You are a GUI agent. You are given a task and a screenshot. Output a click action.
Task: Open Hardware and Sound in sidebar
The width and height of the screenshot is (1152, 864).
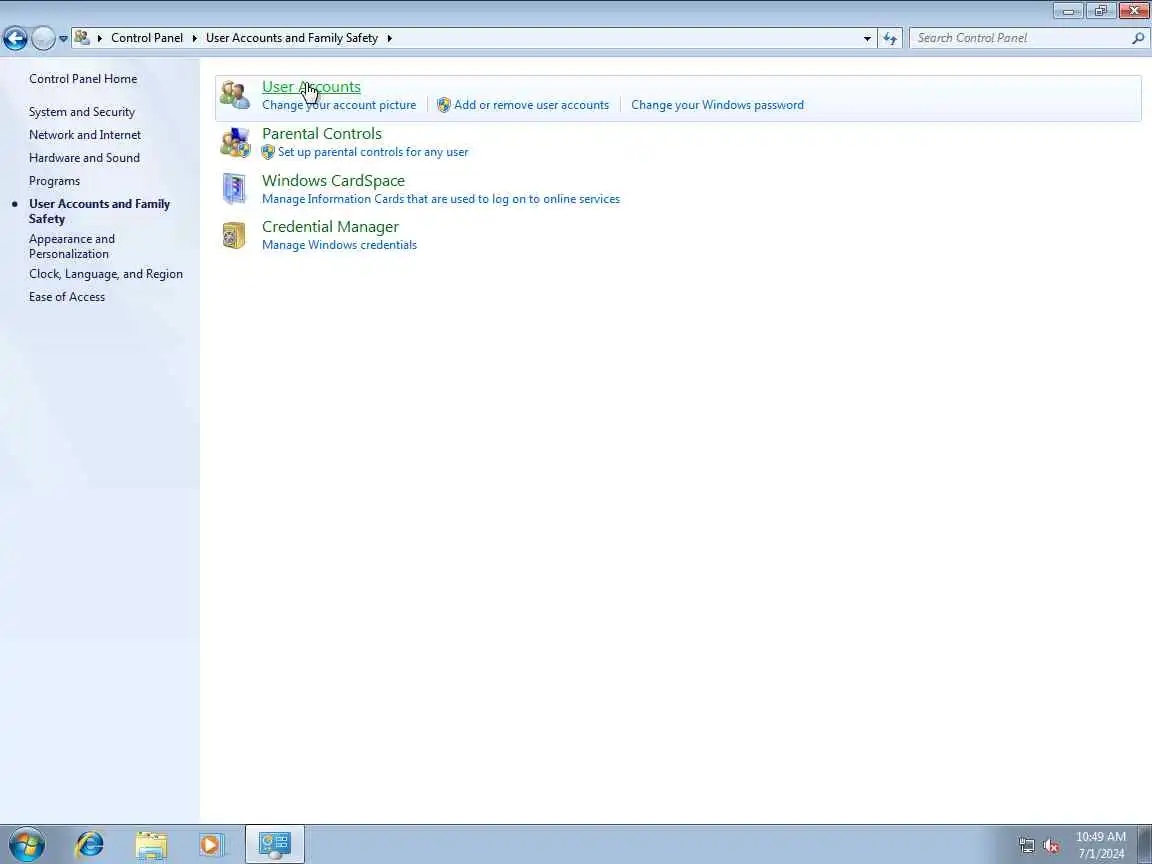click(x=84, y=158)
